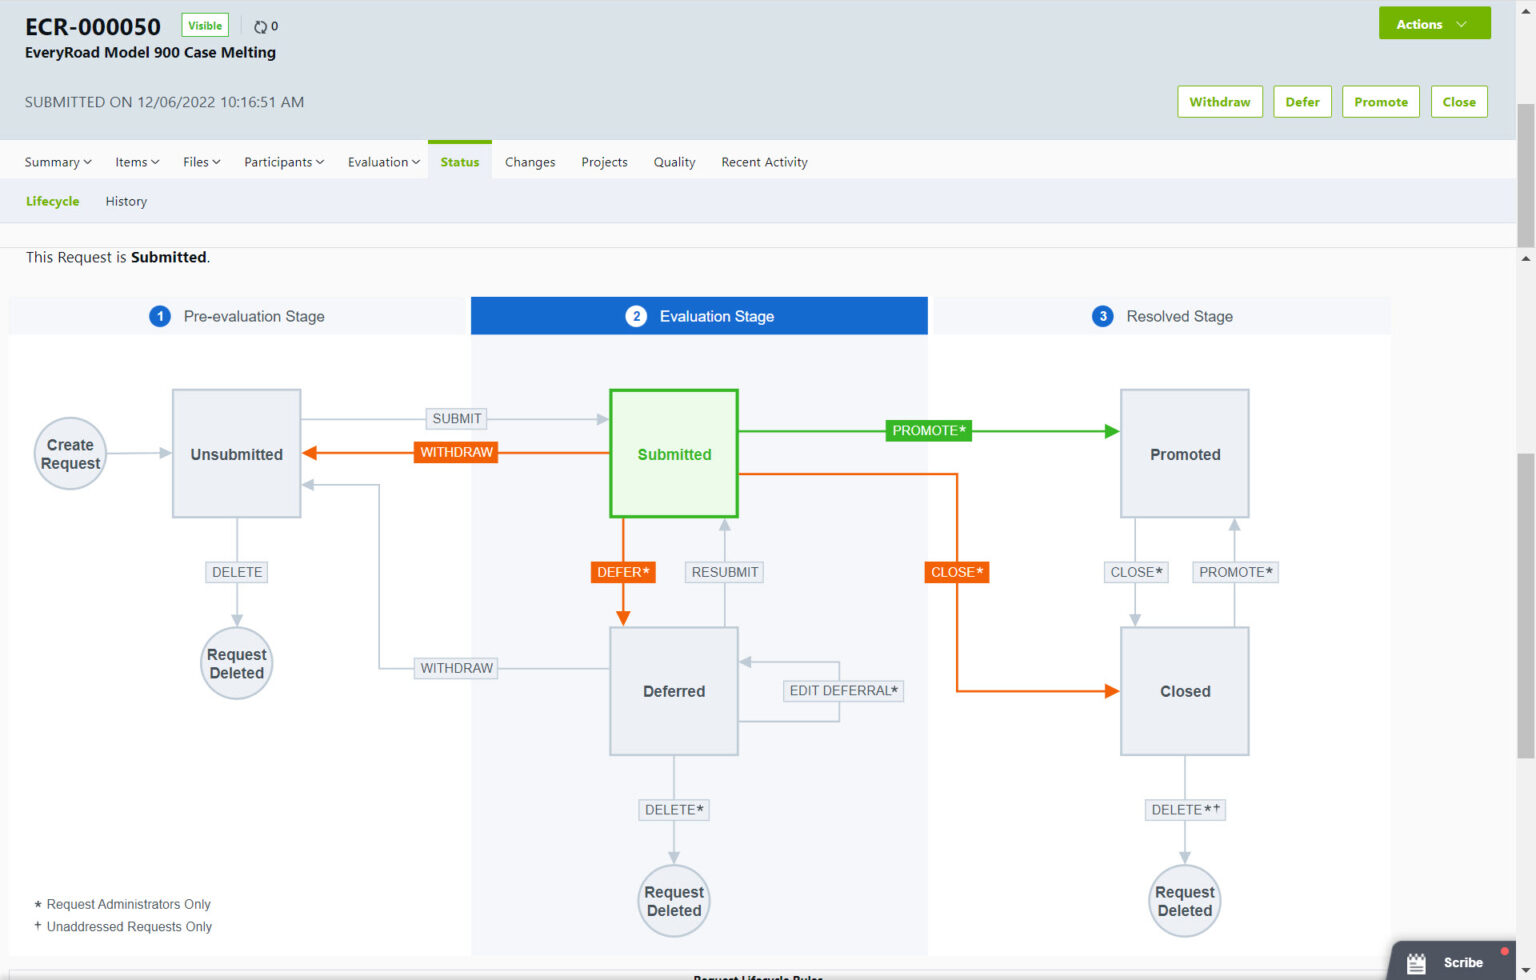Open the Quality tab
1536x980 pixels.
tap(673, 161)
